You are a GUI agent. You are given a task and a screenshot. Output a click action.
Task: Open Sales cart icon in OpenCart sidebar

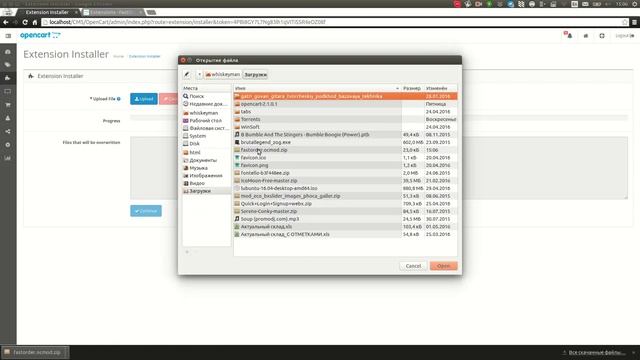coord(8,105)
